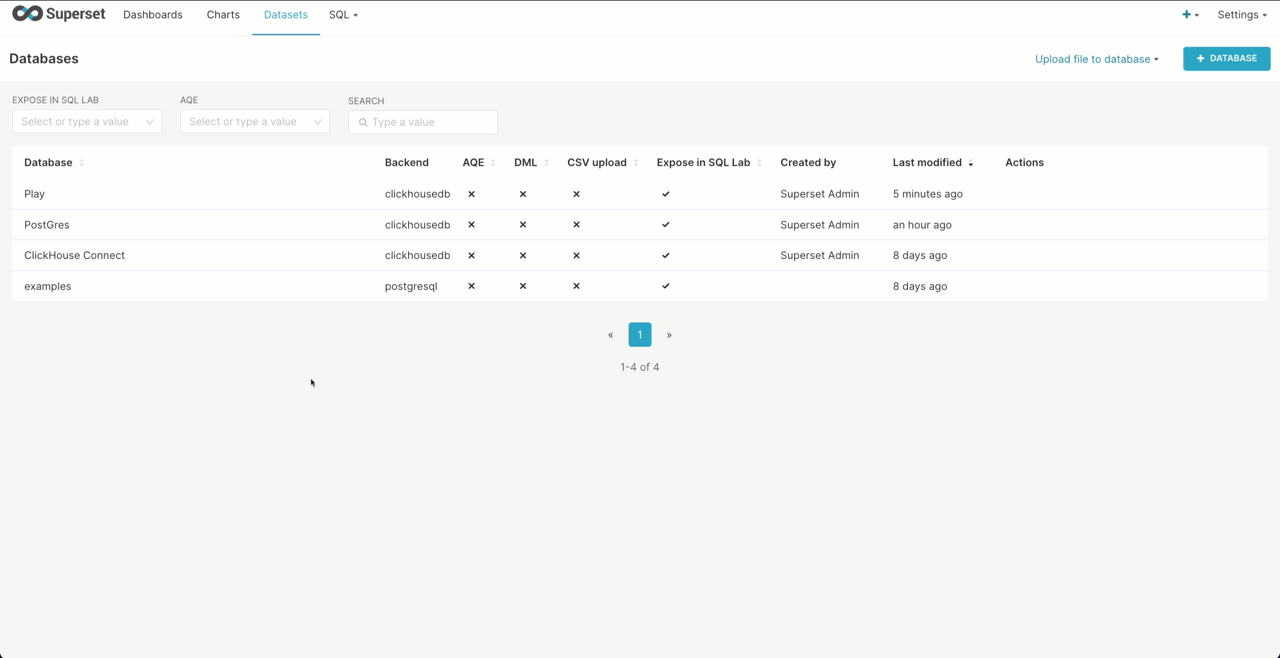Click Expose in SQL Lab checkmark for Play
This screenshot has height=658, width=1280.
click(666, 194)
